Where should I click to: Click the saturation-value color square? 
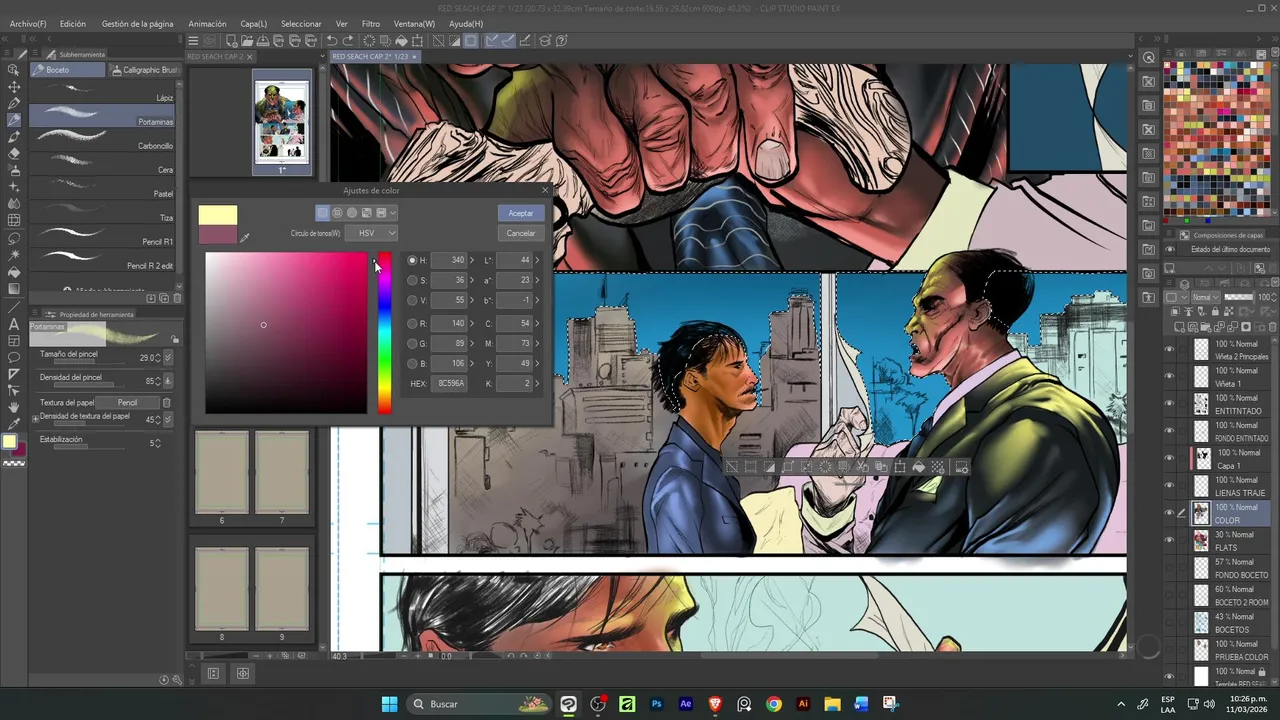(286, 333)
